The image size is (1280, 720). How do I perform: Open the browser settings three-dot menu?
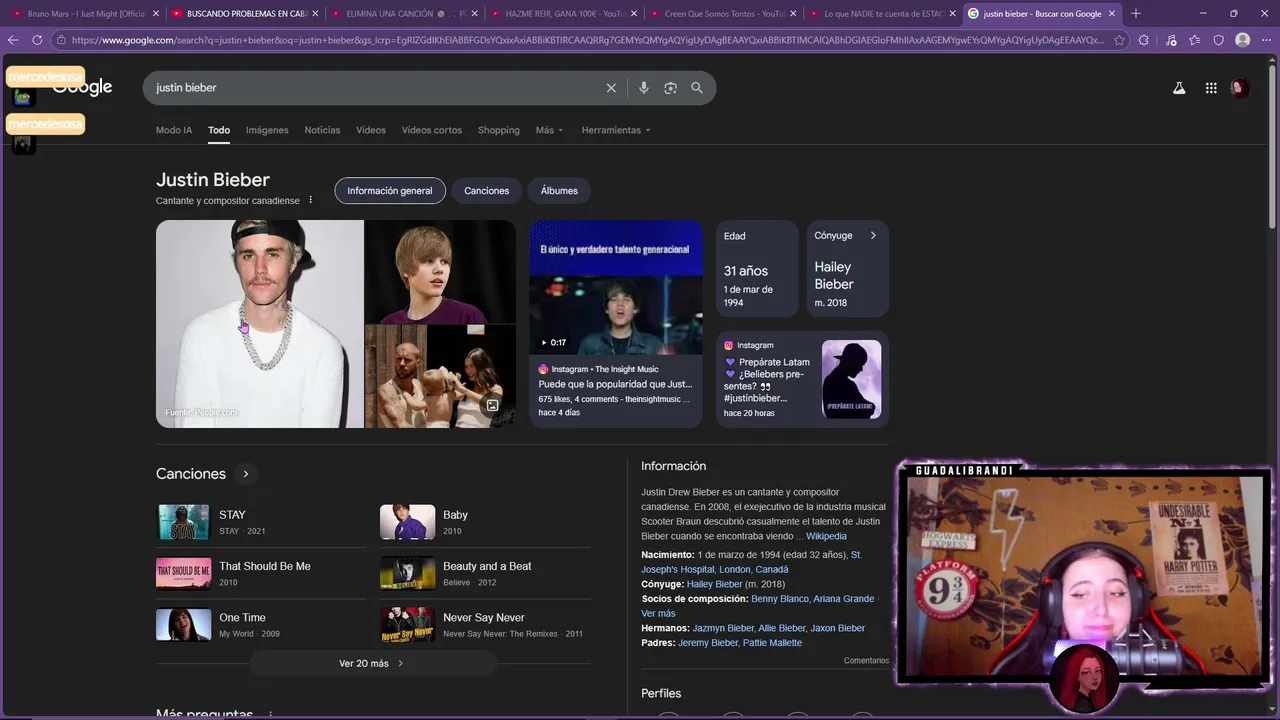(x=1266, y=40)
